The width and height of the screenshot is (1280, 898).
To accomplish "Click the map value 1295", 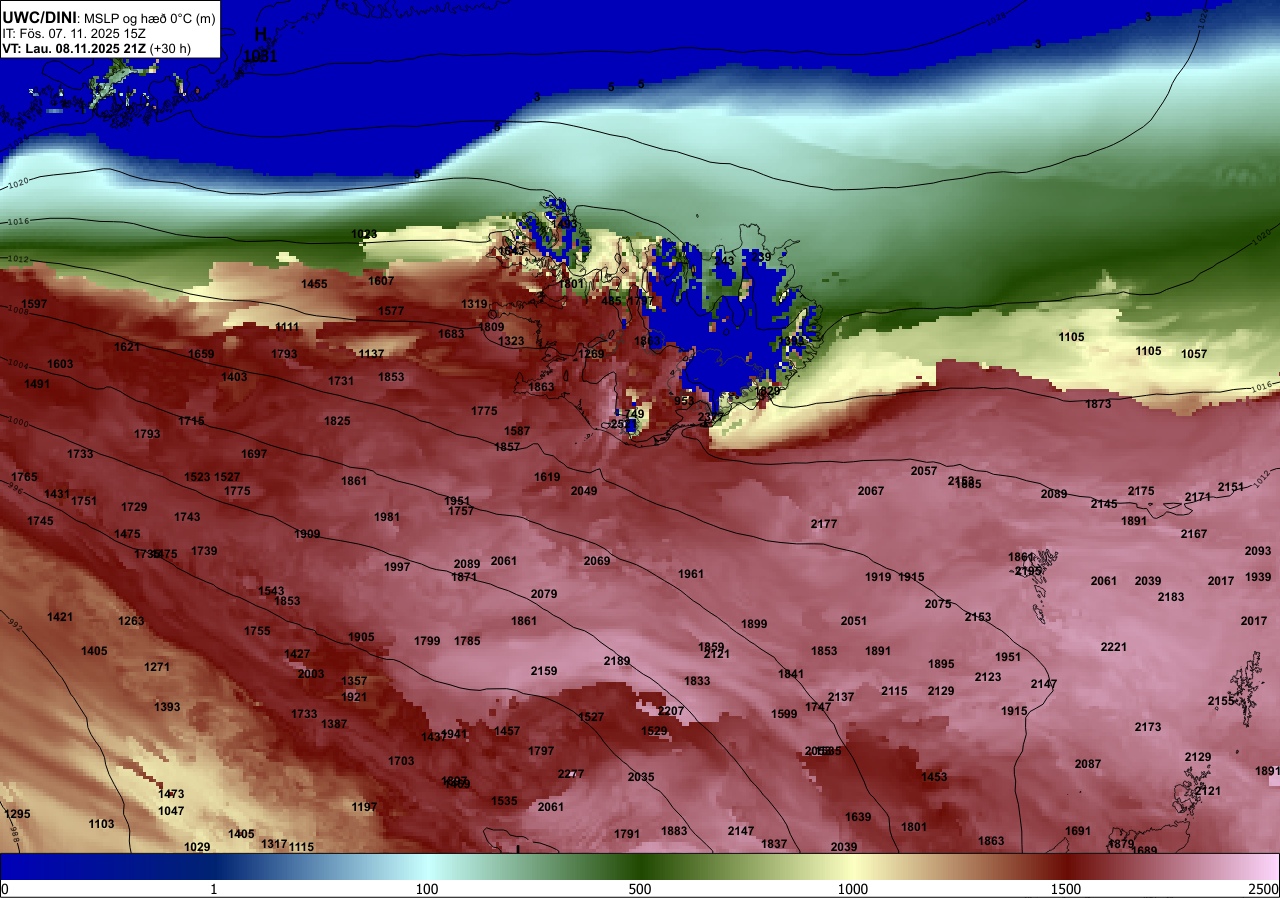I will click(x=17, y=814).
